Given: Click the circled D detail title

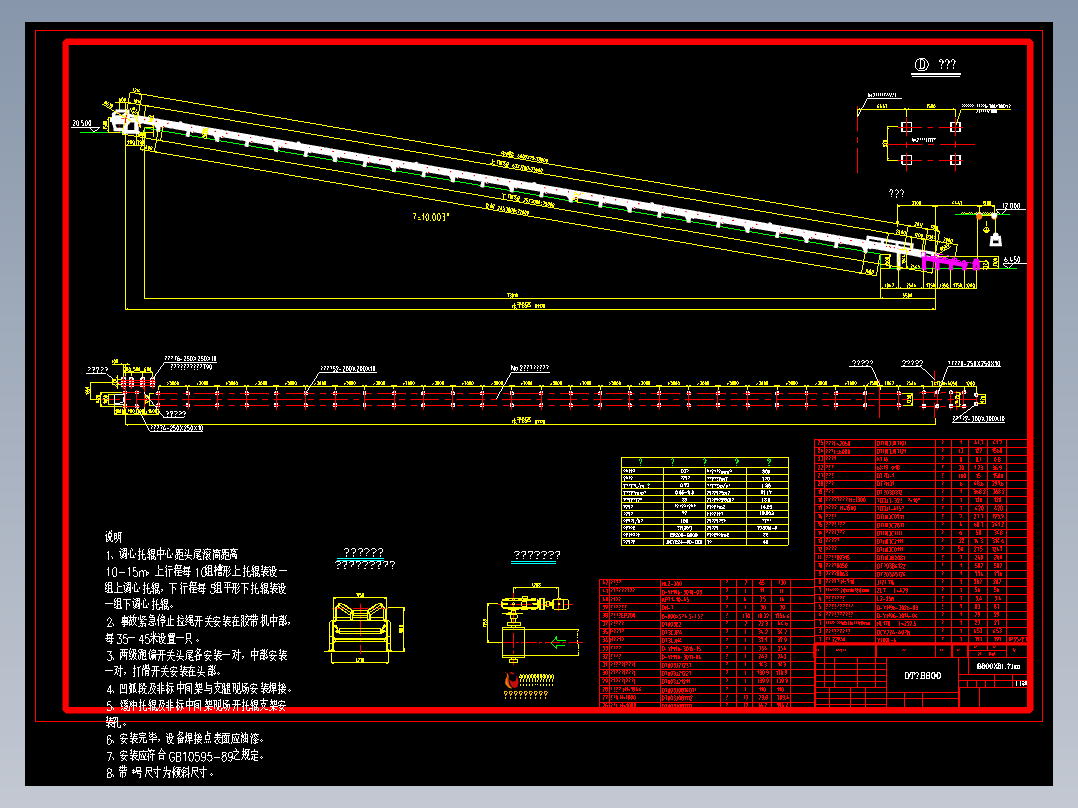Looking at the screenshot, I should 935,65.
